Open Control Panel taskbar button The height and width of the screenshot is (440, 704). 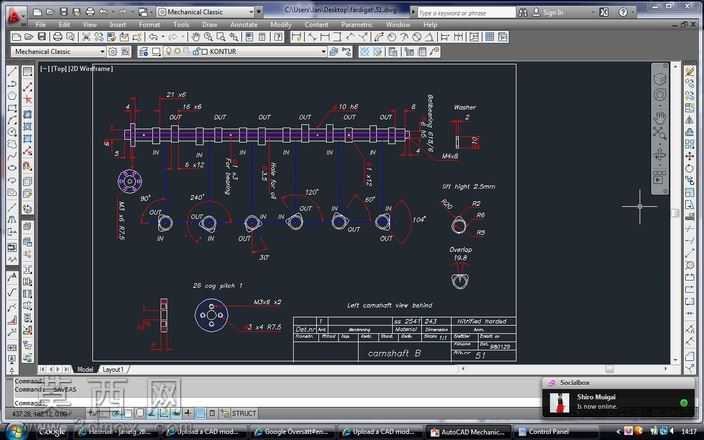click(549, 432)
